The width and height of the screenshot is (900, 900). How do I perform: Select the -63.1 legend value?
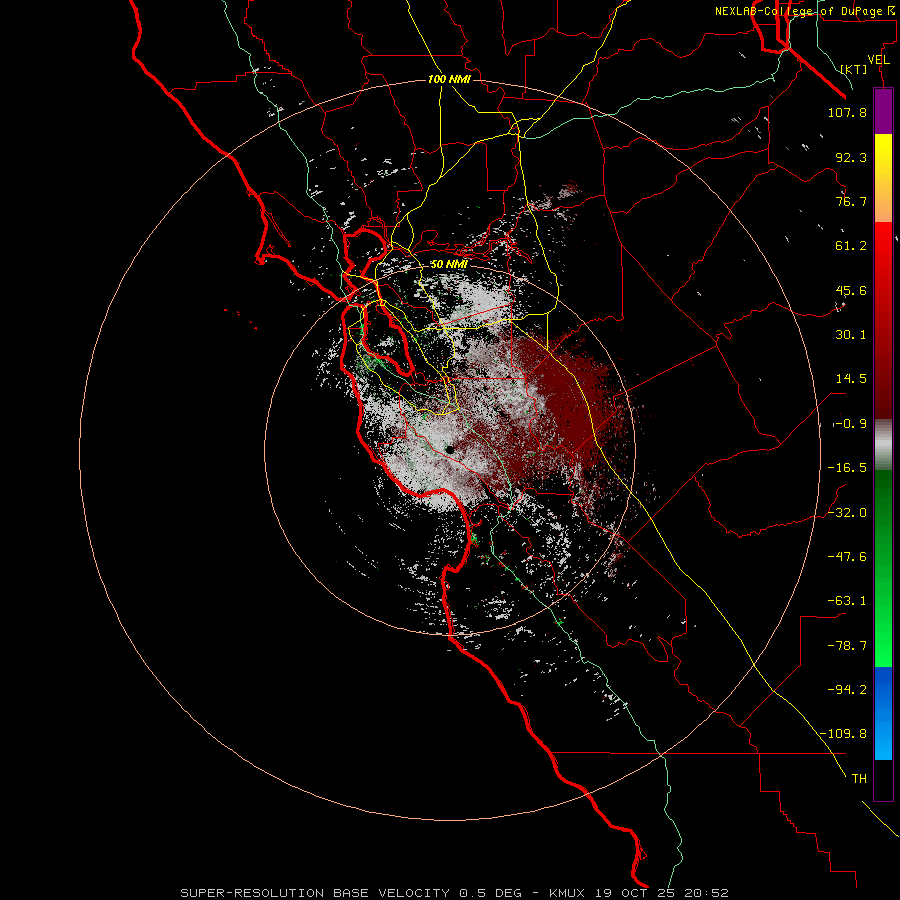point(847,601)
